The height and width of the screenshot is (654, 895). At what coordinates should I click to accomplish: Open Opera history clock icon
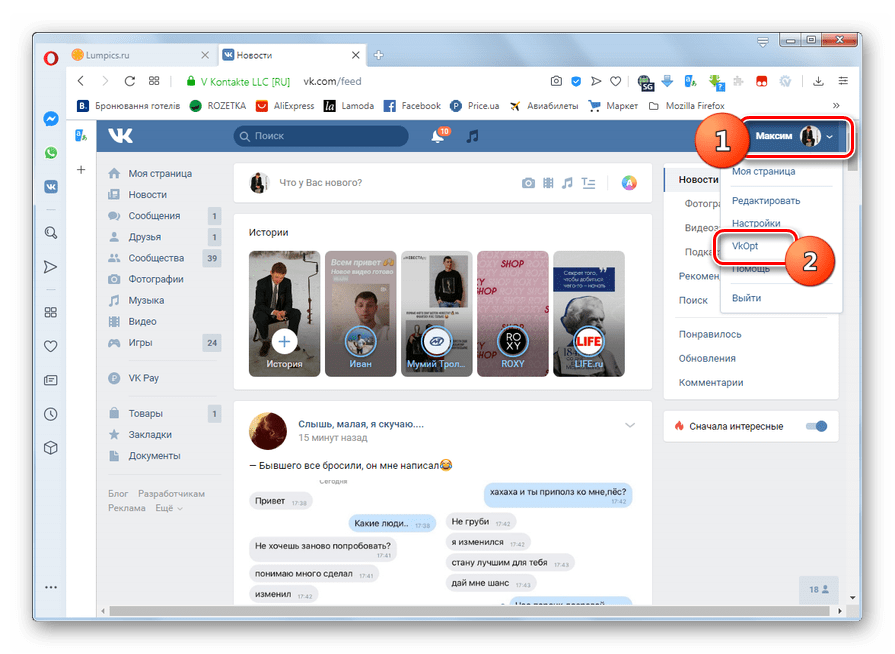50,413
